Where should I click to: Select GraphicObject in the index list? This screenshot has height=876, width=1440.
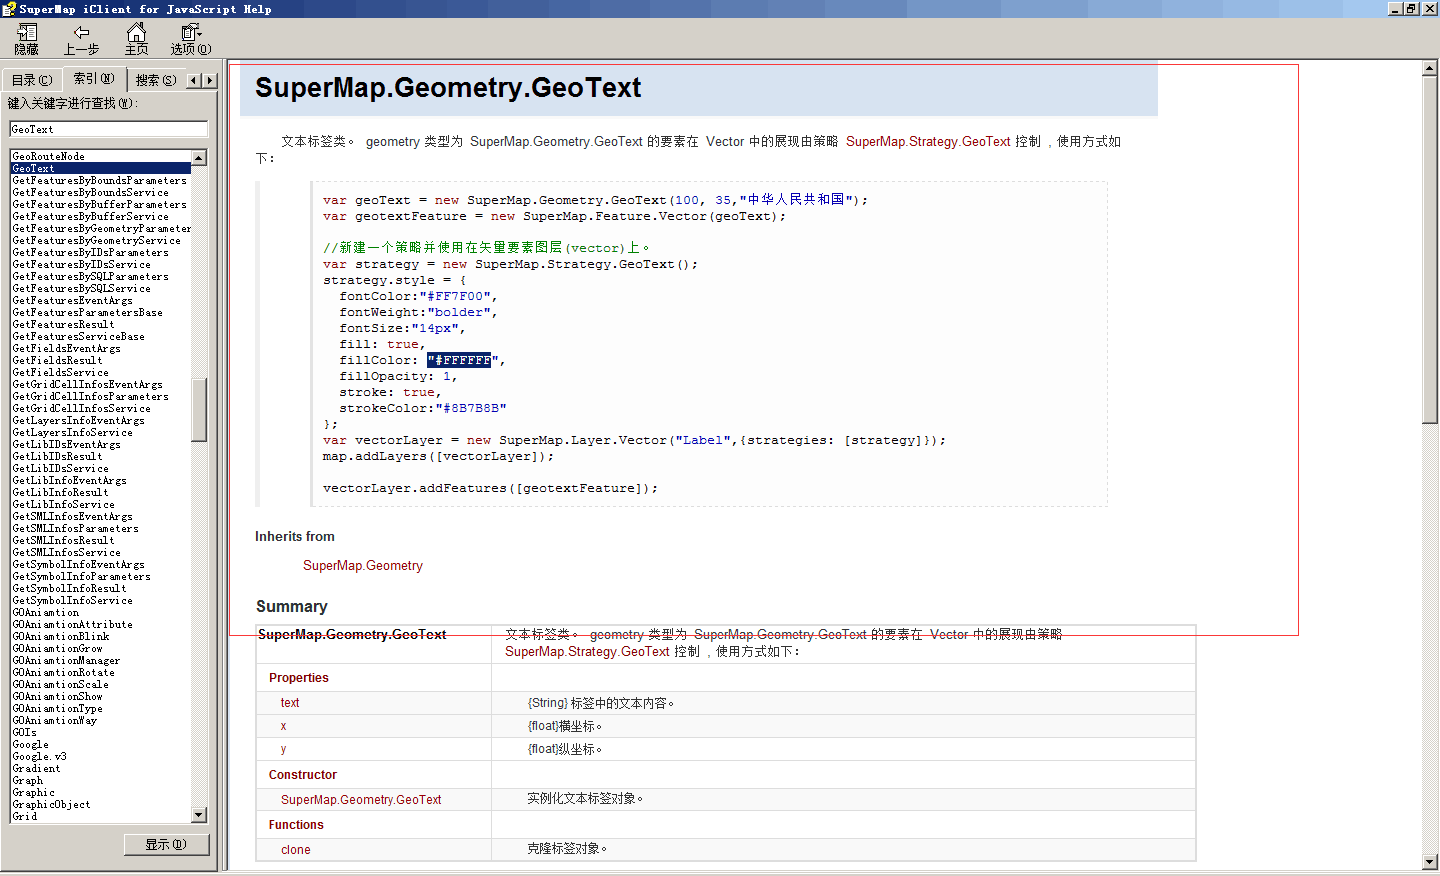point(51,804)
